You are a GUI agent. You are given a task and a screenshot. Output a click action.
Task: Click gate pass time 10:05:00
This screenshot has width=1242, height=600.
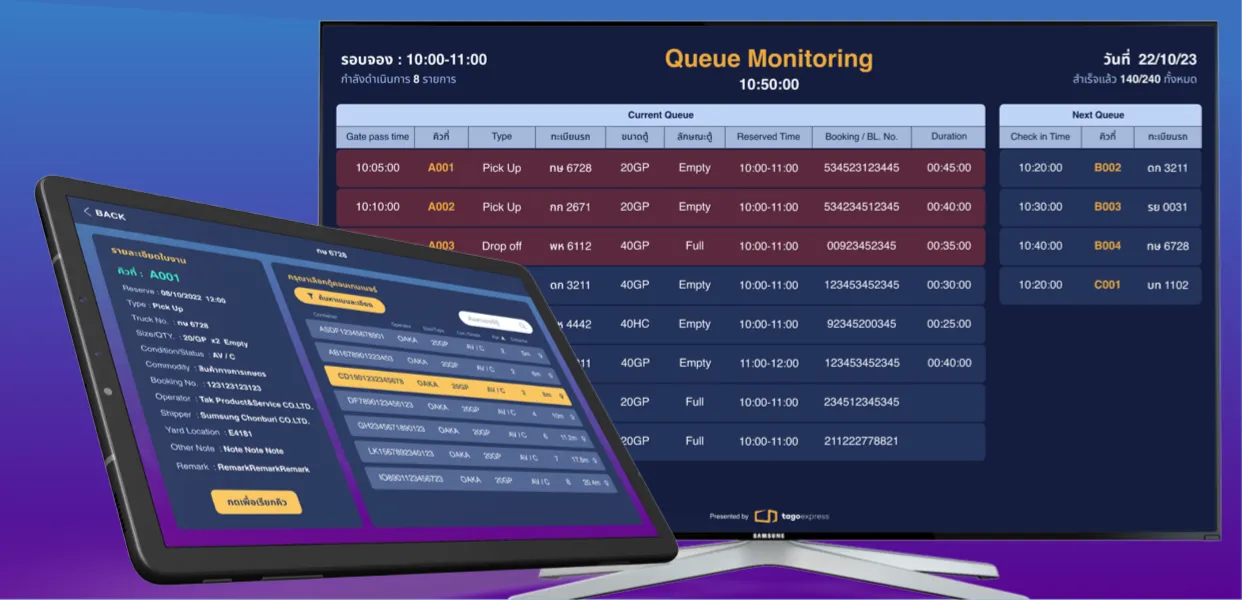click(378, 168)
